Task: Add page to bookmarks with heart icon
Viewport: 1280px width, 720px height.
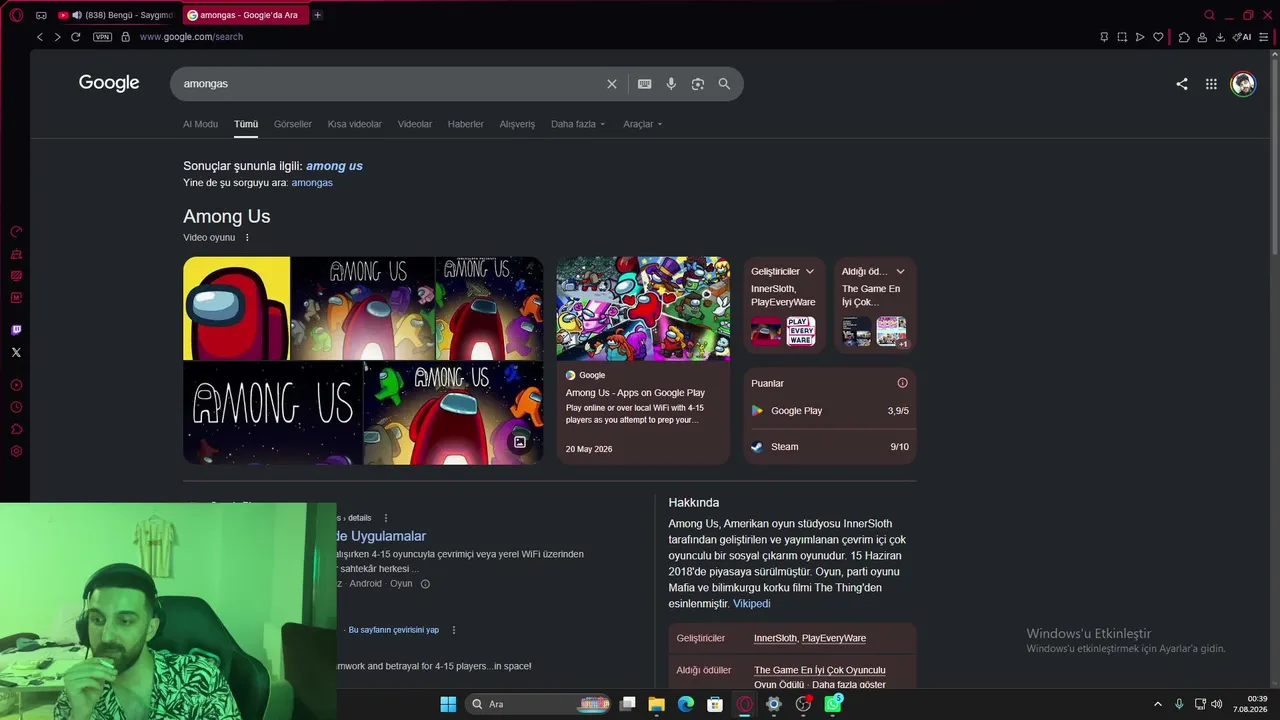Action: click(1158, 37)
